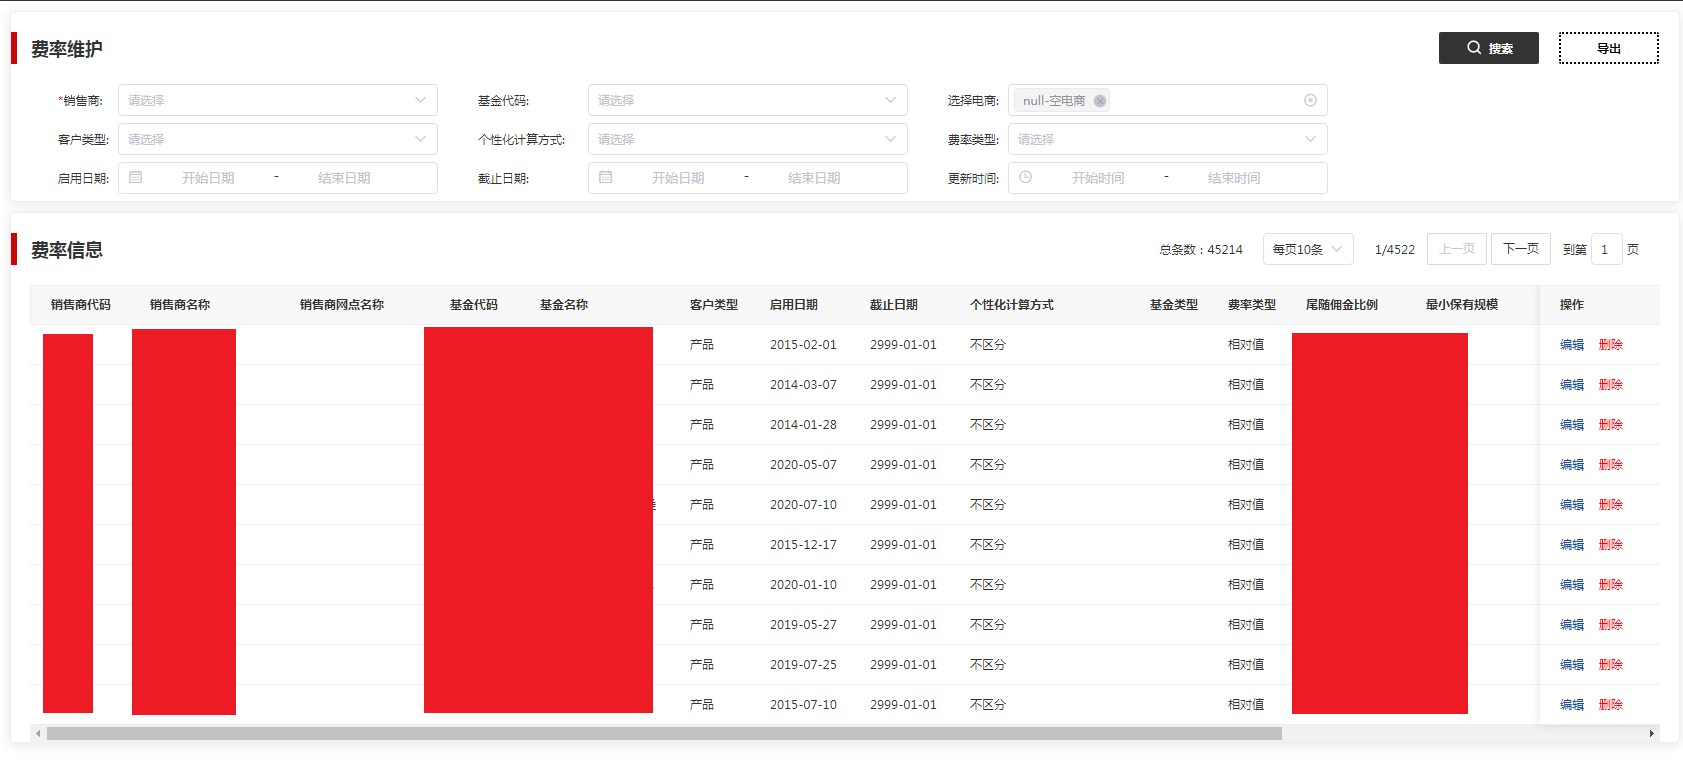Click the horizontal scrollbar thumb
This screenshot has width=1683, height=763.
point(664,734)
